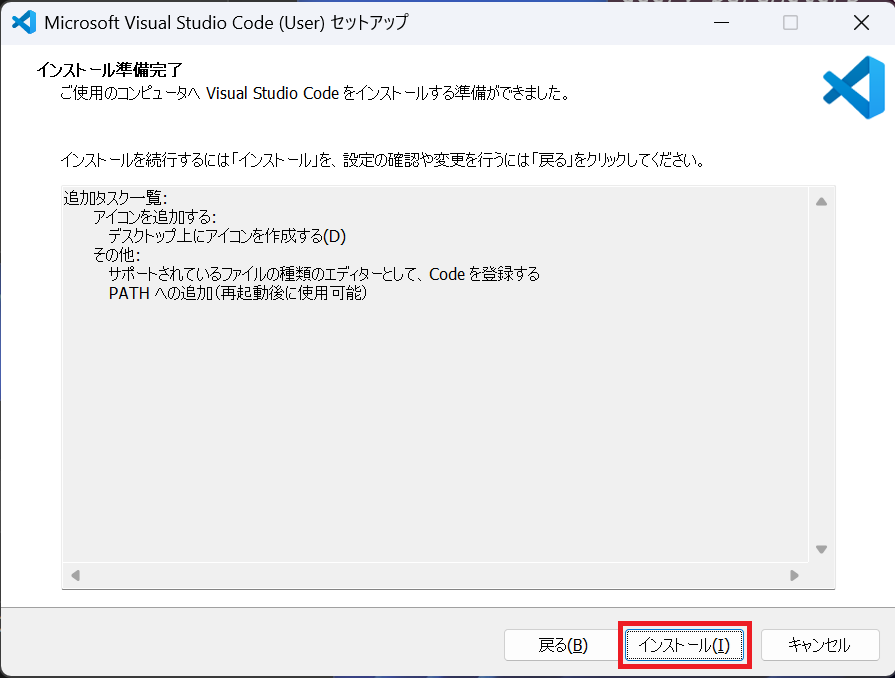Click the PATH への追加 line
The height and width of the screenshot is (678, 895).
click(238, 294)
